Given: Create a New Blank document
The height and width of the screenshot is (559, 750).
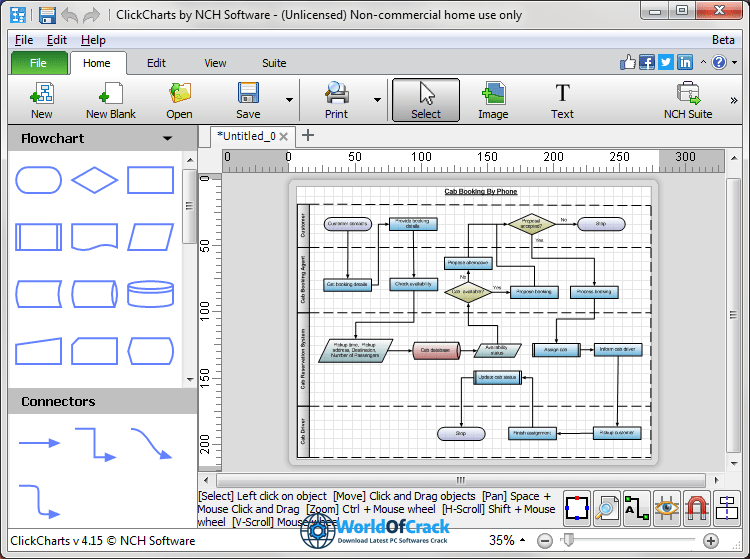Looking at the screenshot, I should (110, 100).
